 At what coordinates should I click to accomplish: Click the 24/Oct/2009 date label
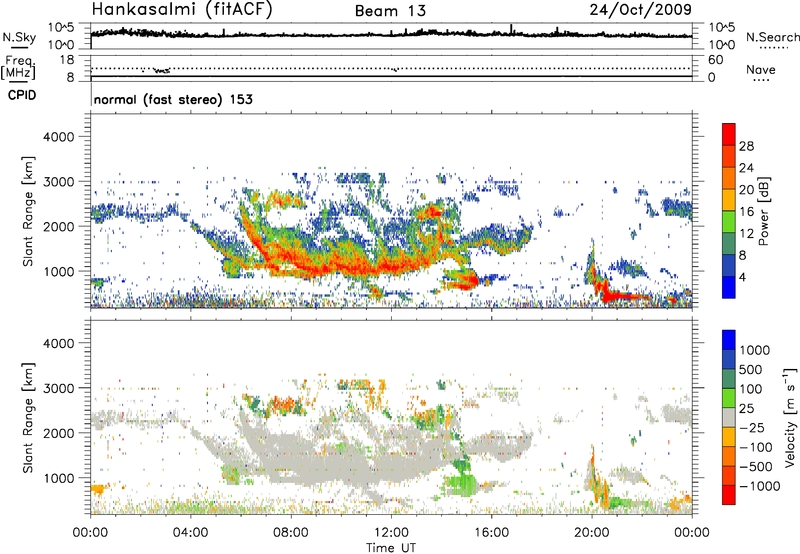coord(640,9)
